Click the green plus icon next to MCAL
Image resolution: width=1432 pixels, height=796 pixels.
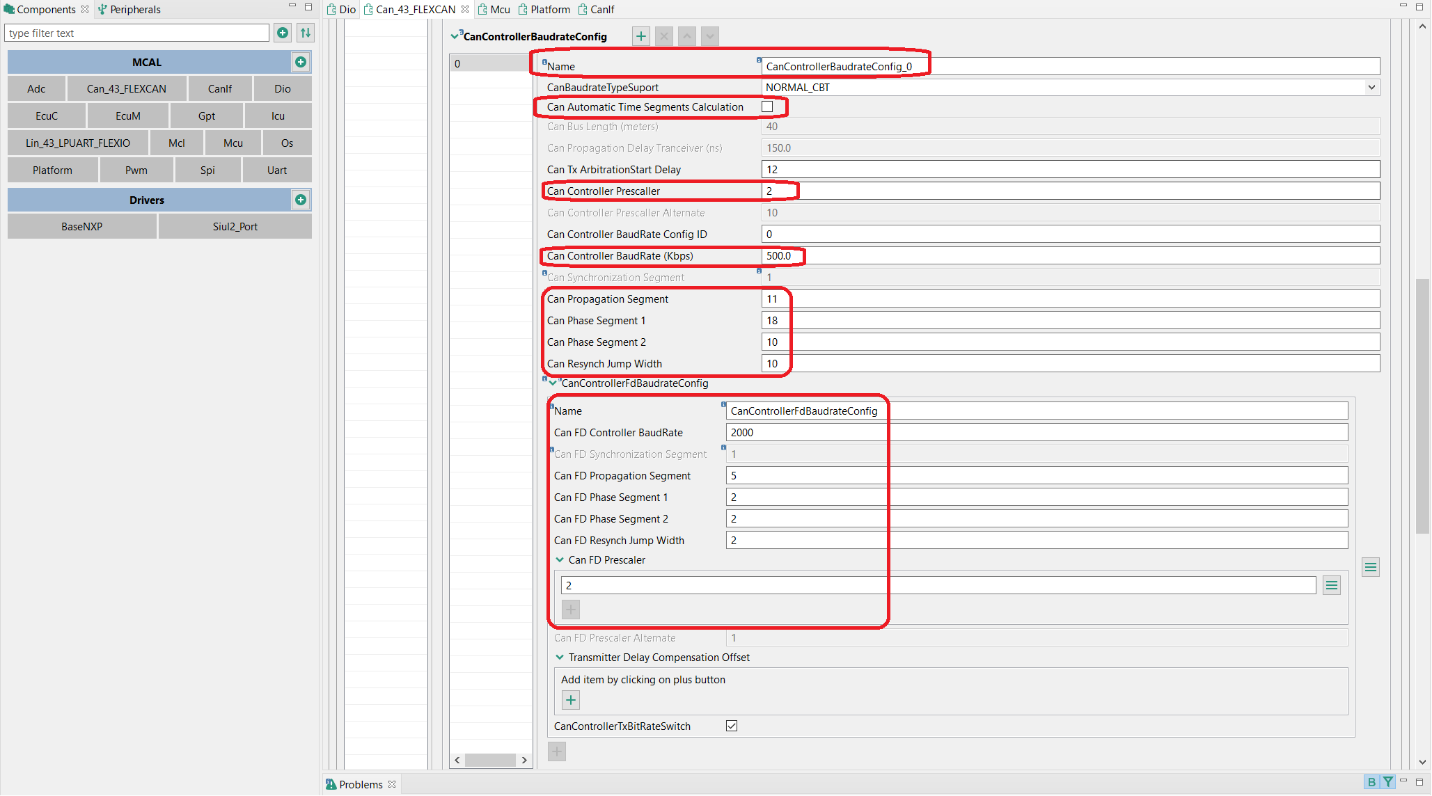pos(300,62)
